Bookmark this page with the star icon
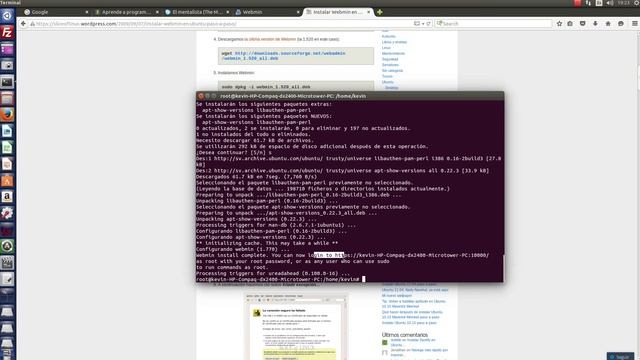The height and width of the screenshot is (360, 640). tap(559, 24)
